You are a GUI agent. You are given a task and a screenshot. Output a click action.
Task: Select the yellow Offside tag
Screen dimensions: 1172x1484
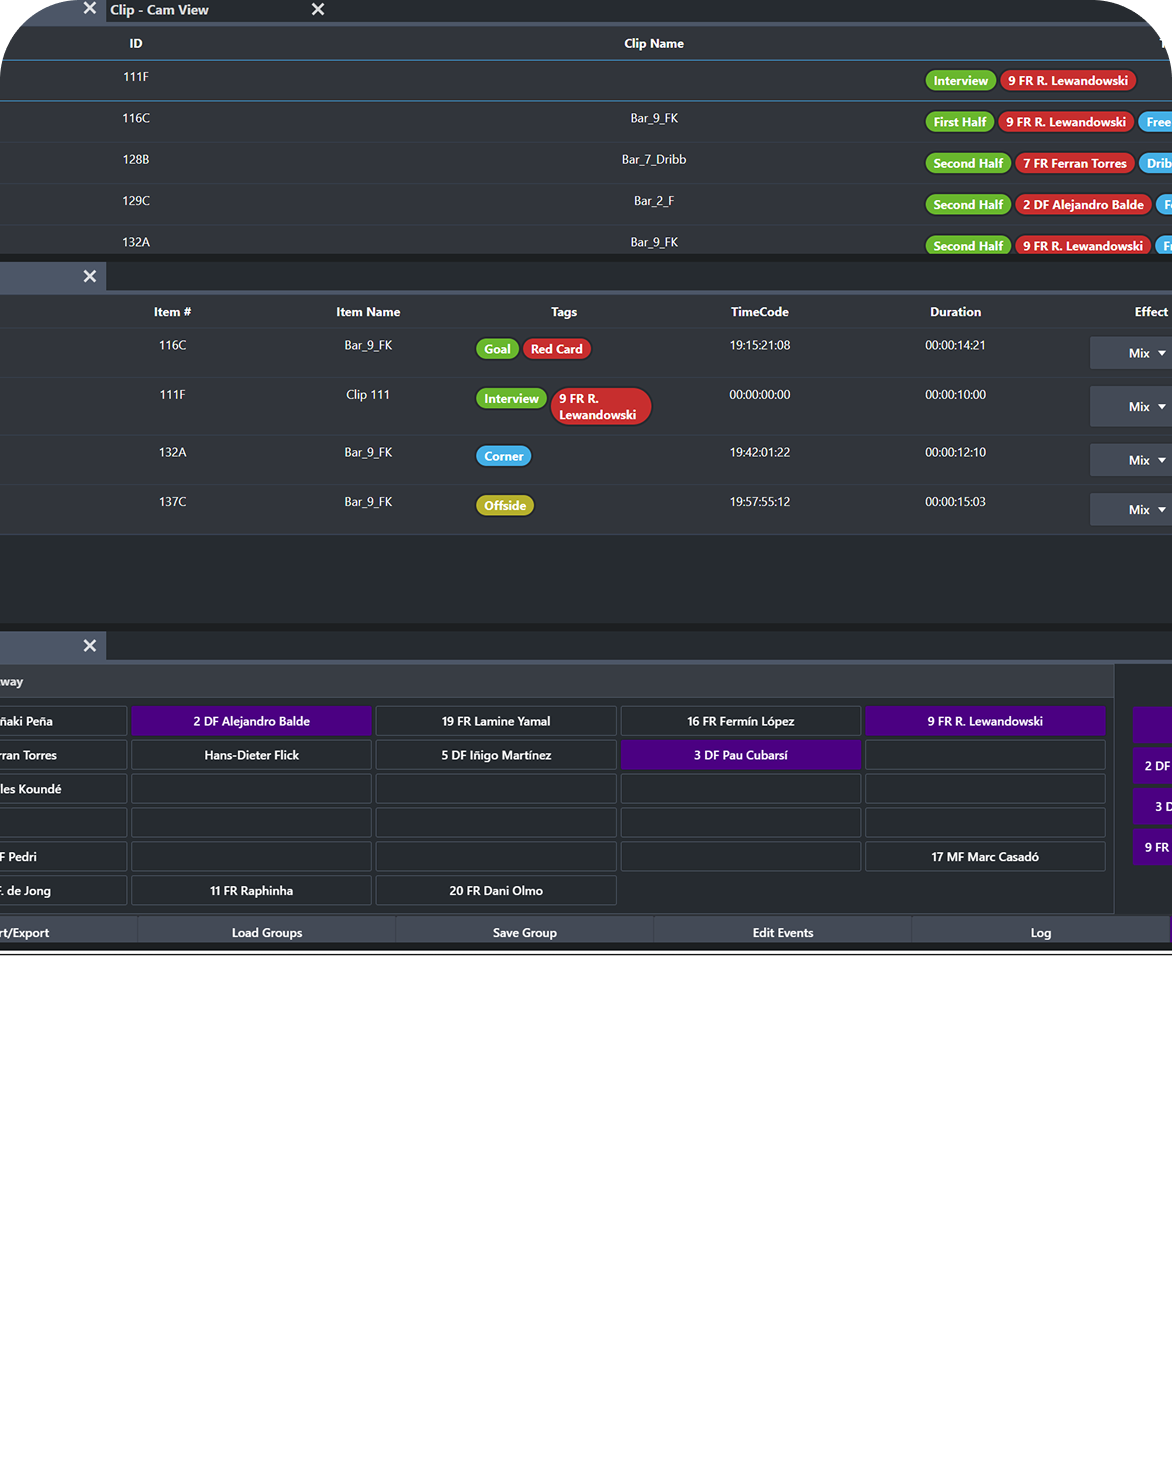coord(504,506)
